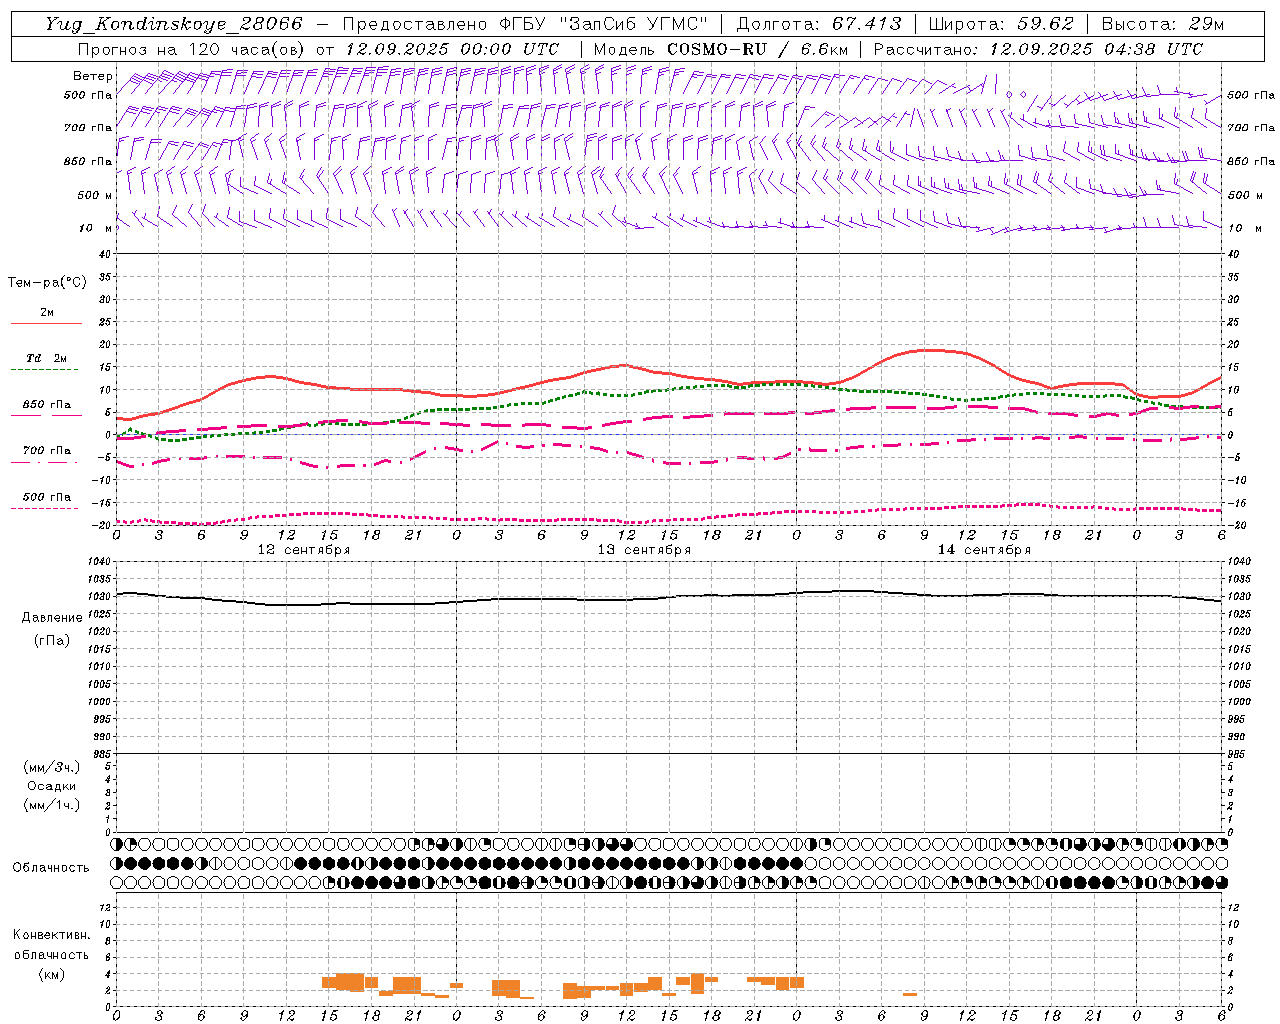The image size is (1280, 1024).
Task: Click the Высота: 29м header value
Action: pos(1162,24)
